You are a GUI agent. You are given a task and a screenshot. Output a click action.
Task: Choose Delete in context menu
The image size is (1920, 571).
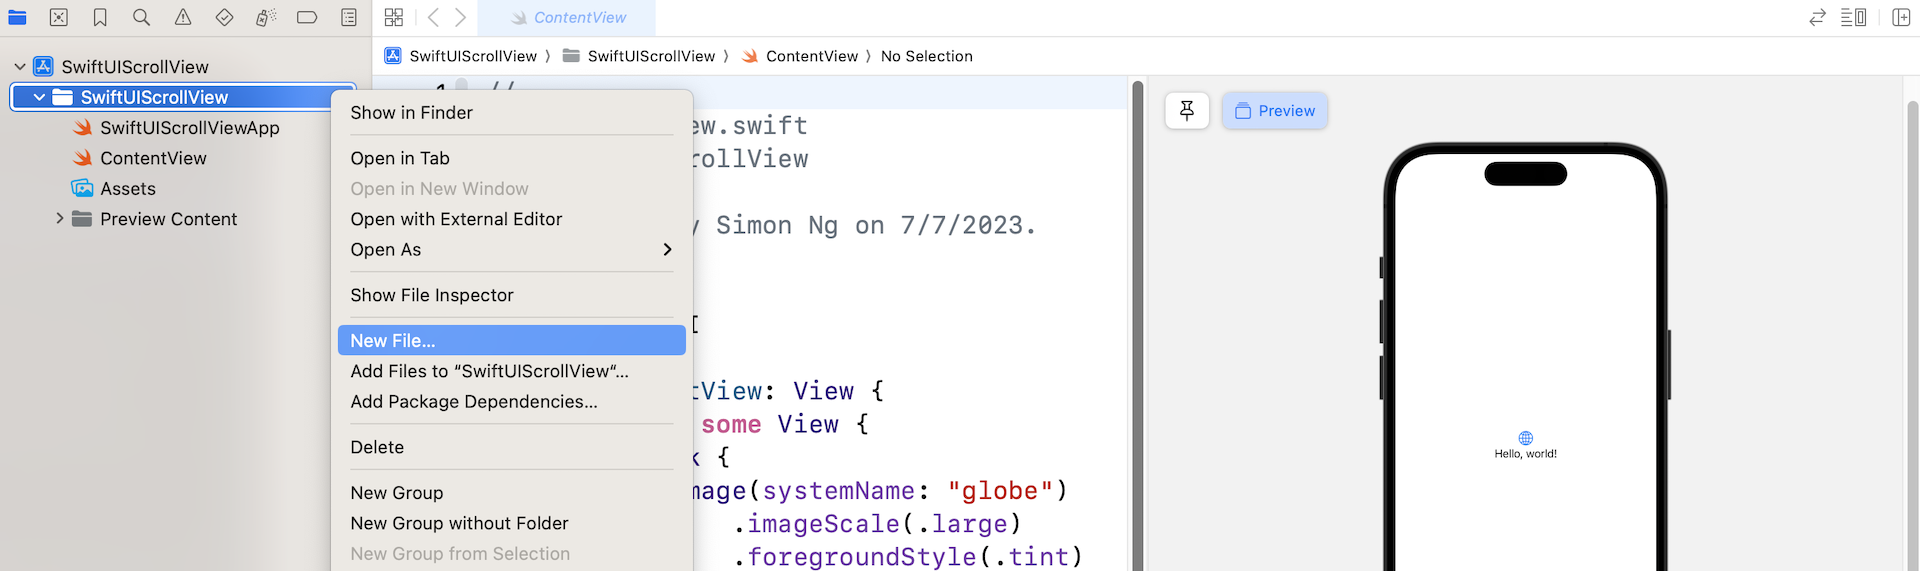[511, 447]
